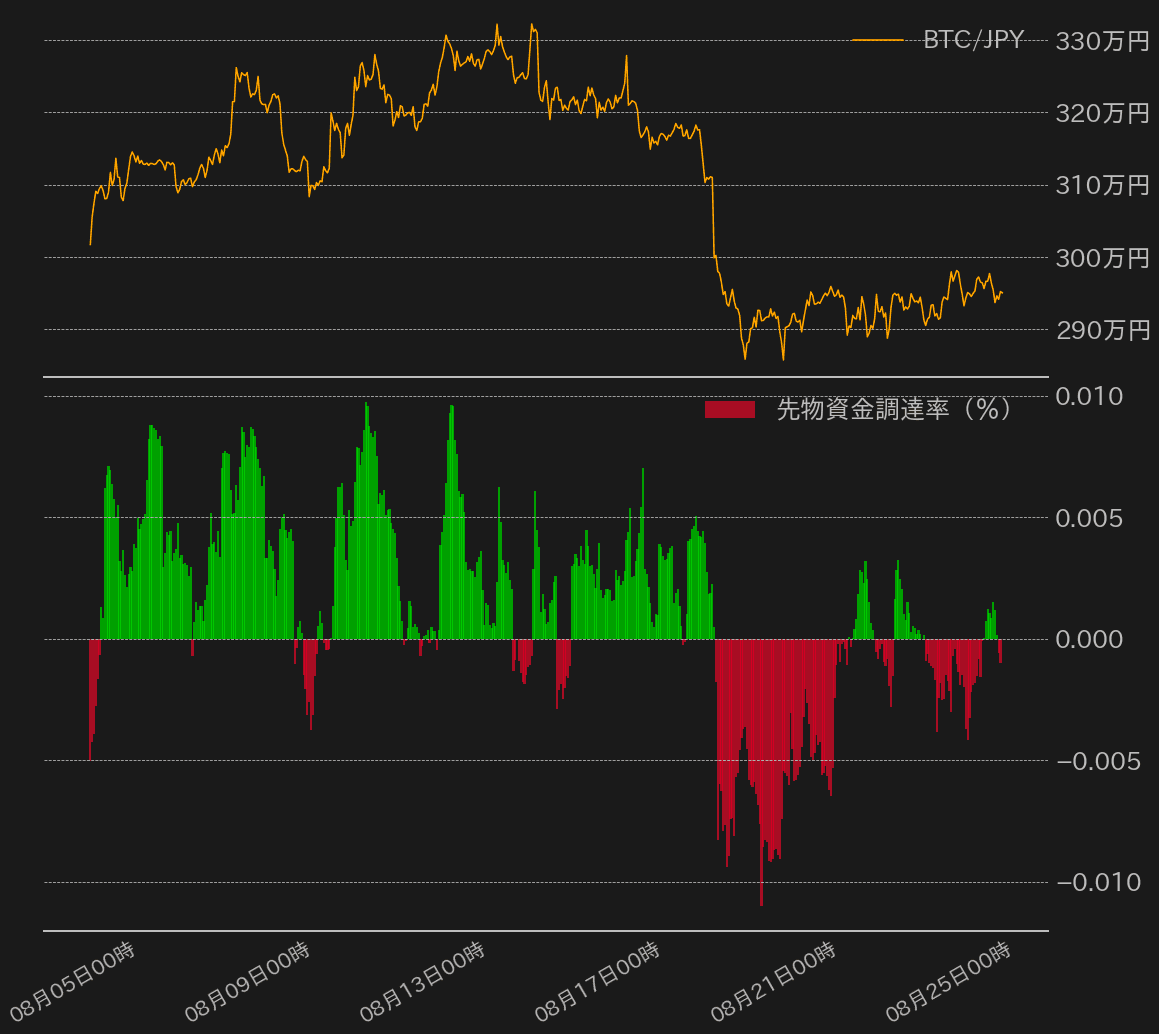
Task: Select the 290万円 price axis label
Action: [1103, 330]
